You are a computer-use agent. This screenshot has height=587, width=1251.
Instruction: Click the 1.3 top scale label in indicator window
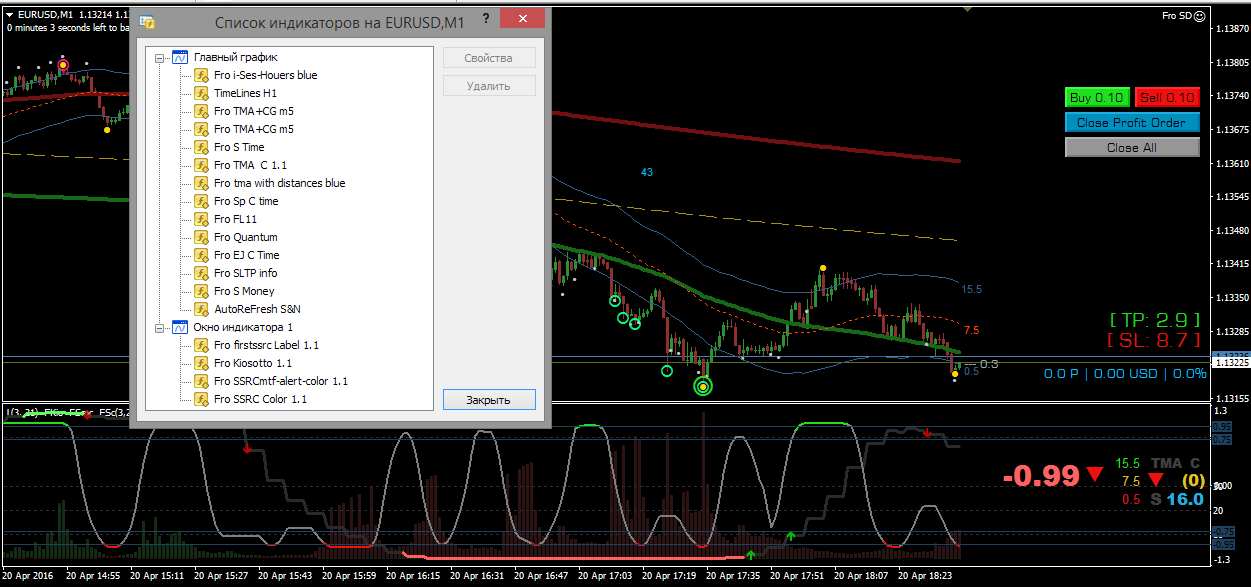pos(1219,411)
